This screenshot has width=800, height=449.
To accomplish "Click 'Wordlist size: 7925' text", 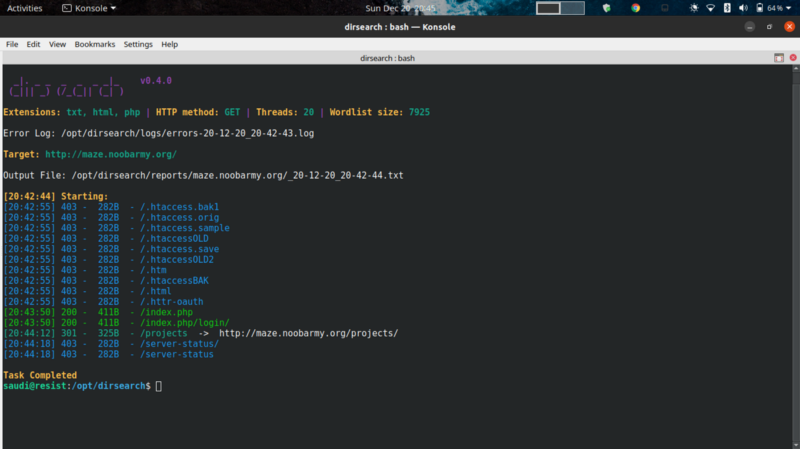I will (x=380, y=112).
